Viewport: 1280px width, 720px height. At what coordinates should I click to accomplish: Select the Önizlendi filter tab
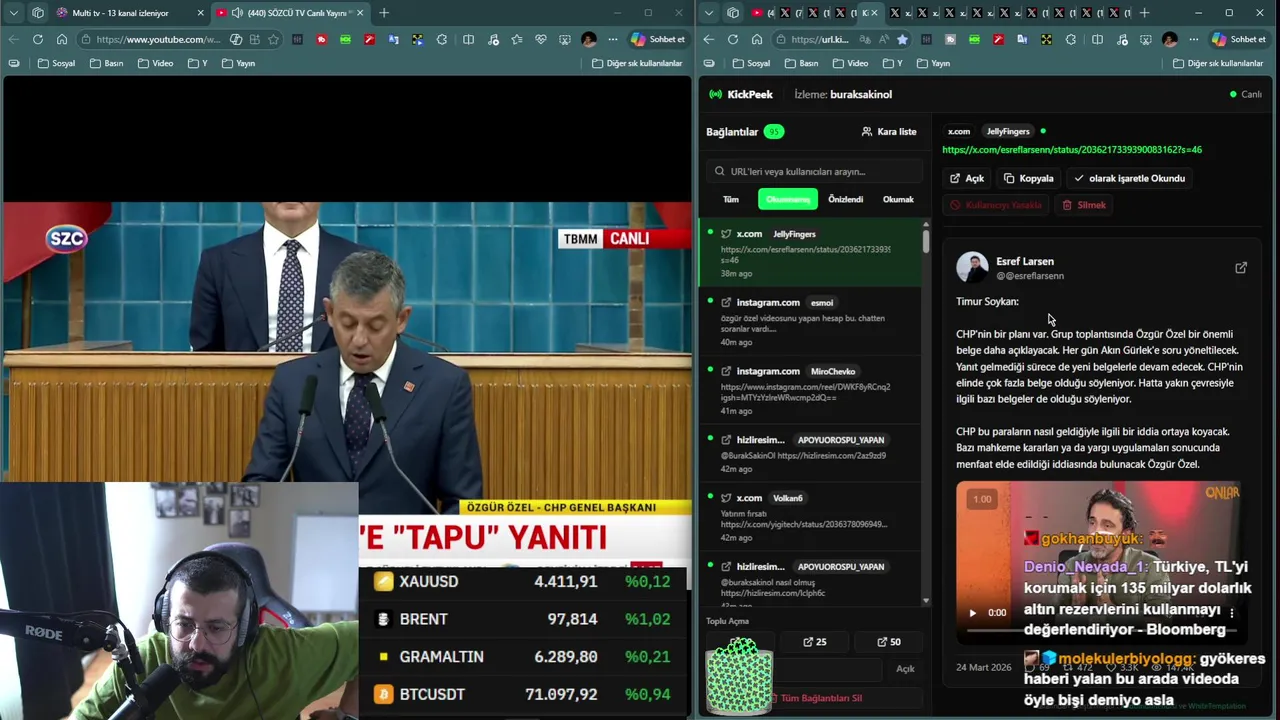coord(845,199)
